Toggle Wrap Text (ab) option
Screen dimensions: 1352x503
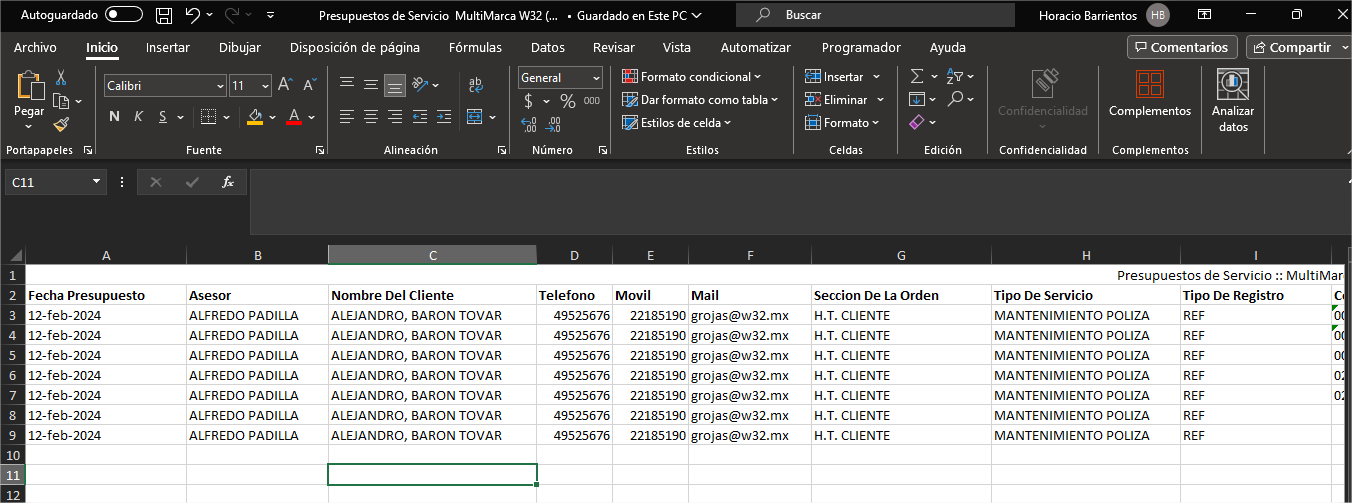pyautogui.click(x=475, y=85)
